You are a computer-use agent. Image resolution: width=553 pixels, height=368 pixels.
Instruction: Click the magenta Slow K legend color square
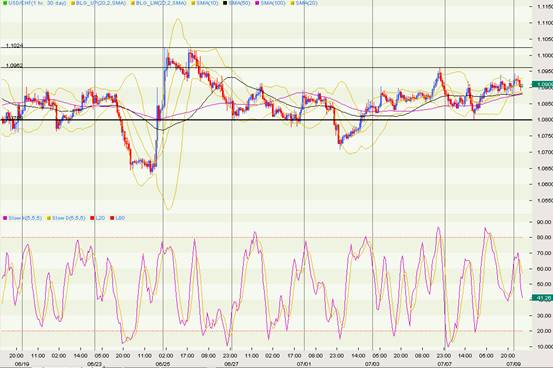pos(5,218)
